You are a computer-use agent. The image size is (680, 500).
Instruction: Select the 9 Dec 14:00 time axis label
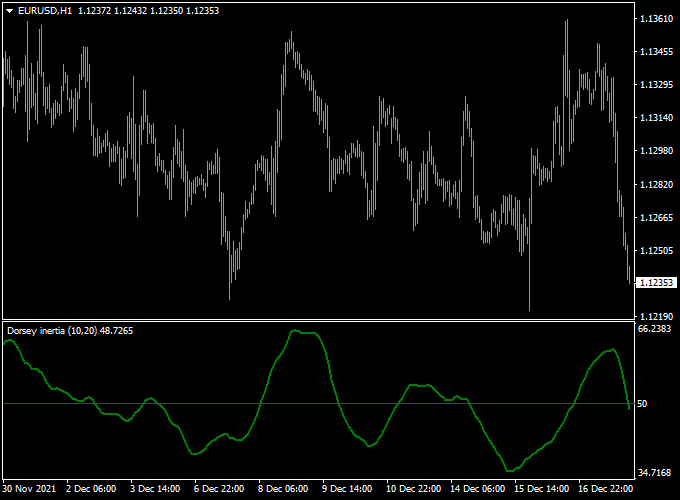pos(347,489)
